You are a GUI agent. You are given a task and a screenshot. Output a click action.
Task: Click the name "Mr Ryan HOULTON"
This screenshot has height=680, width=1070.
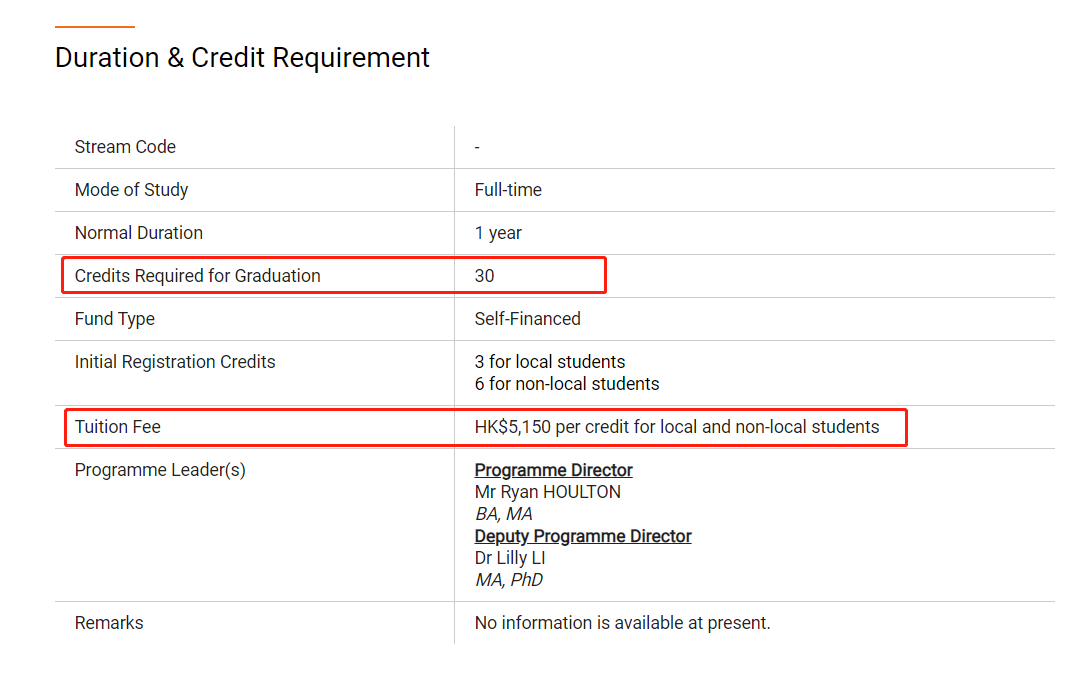click(x=547, y=492)
